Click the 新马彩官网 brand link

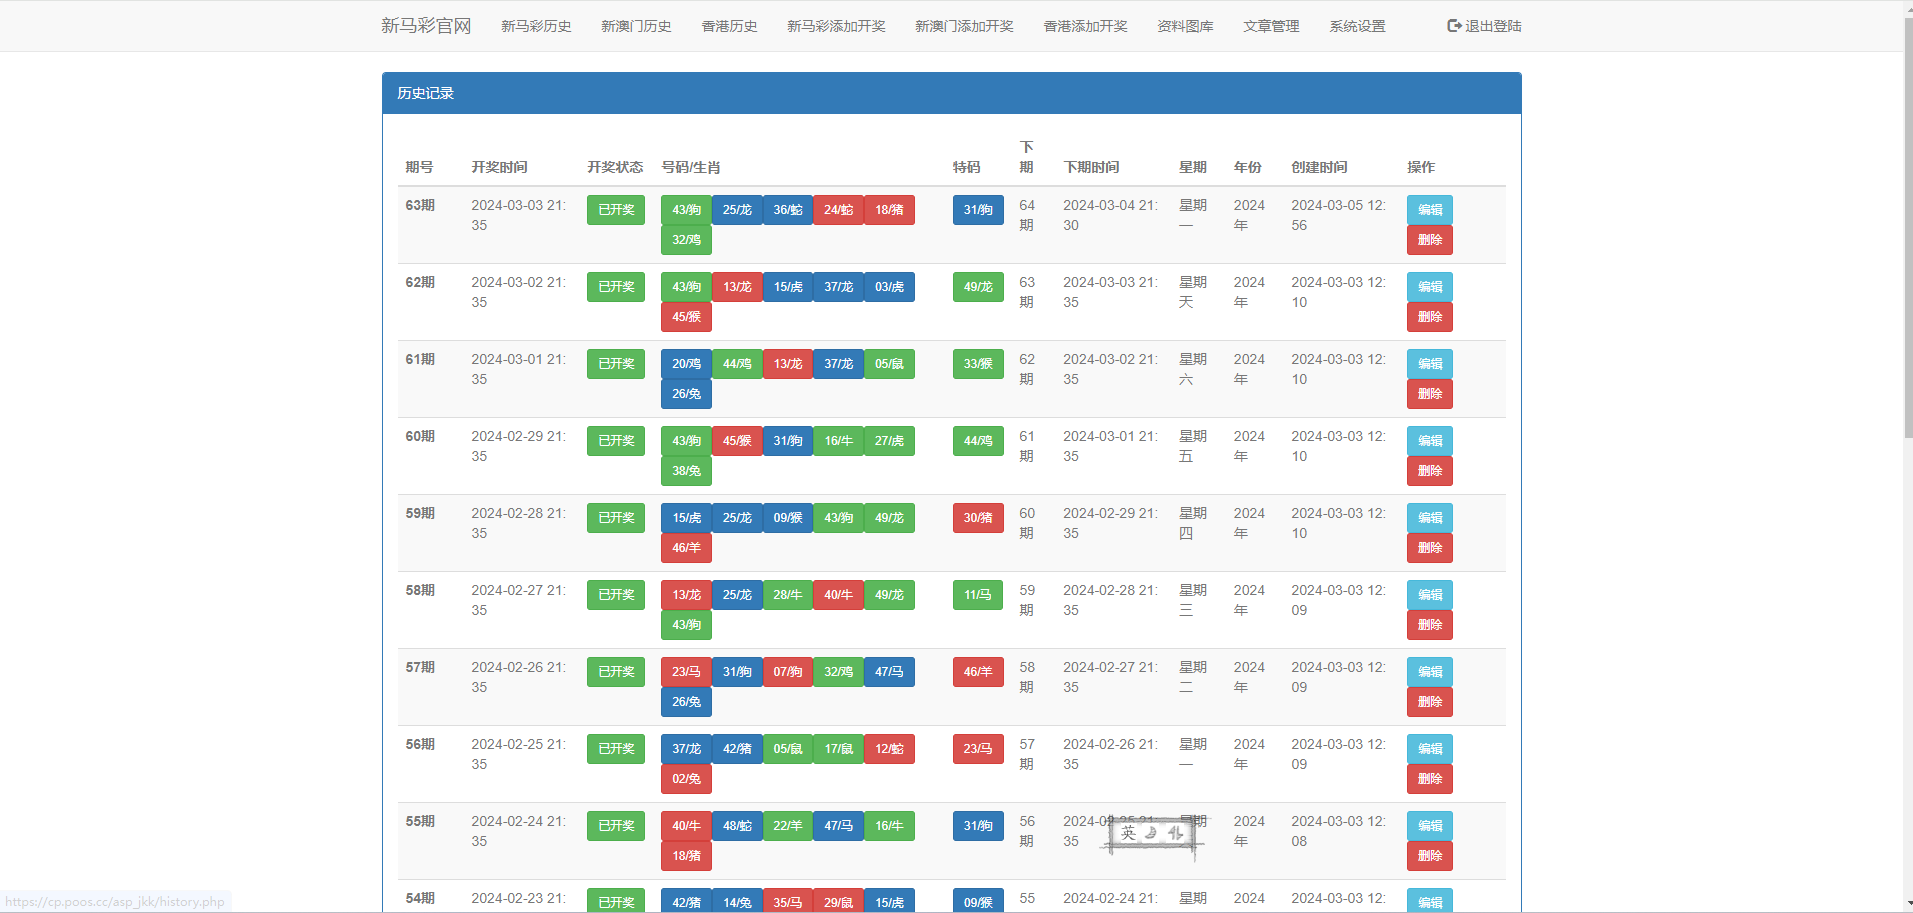pos(426,26)
